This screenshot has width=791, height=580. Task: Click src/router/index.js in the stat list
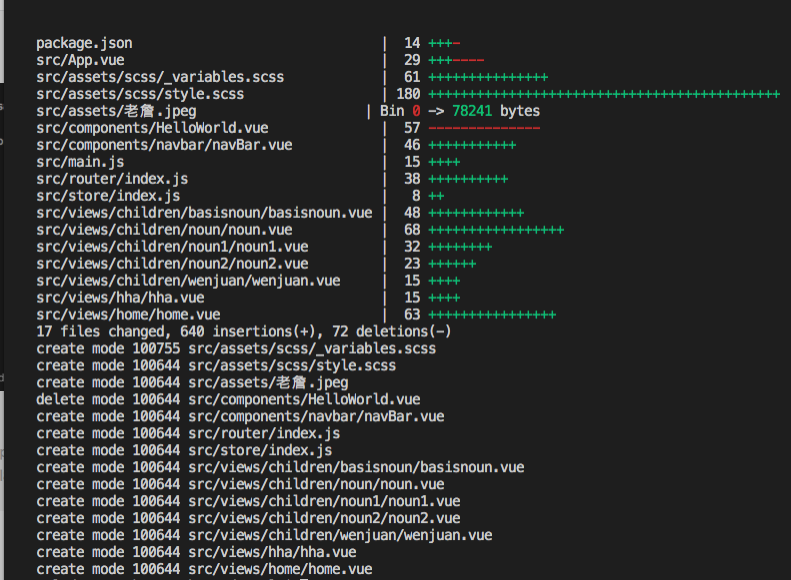tap(112, 179)
